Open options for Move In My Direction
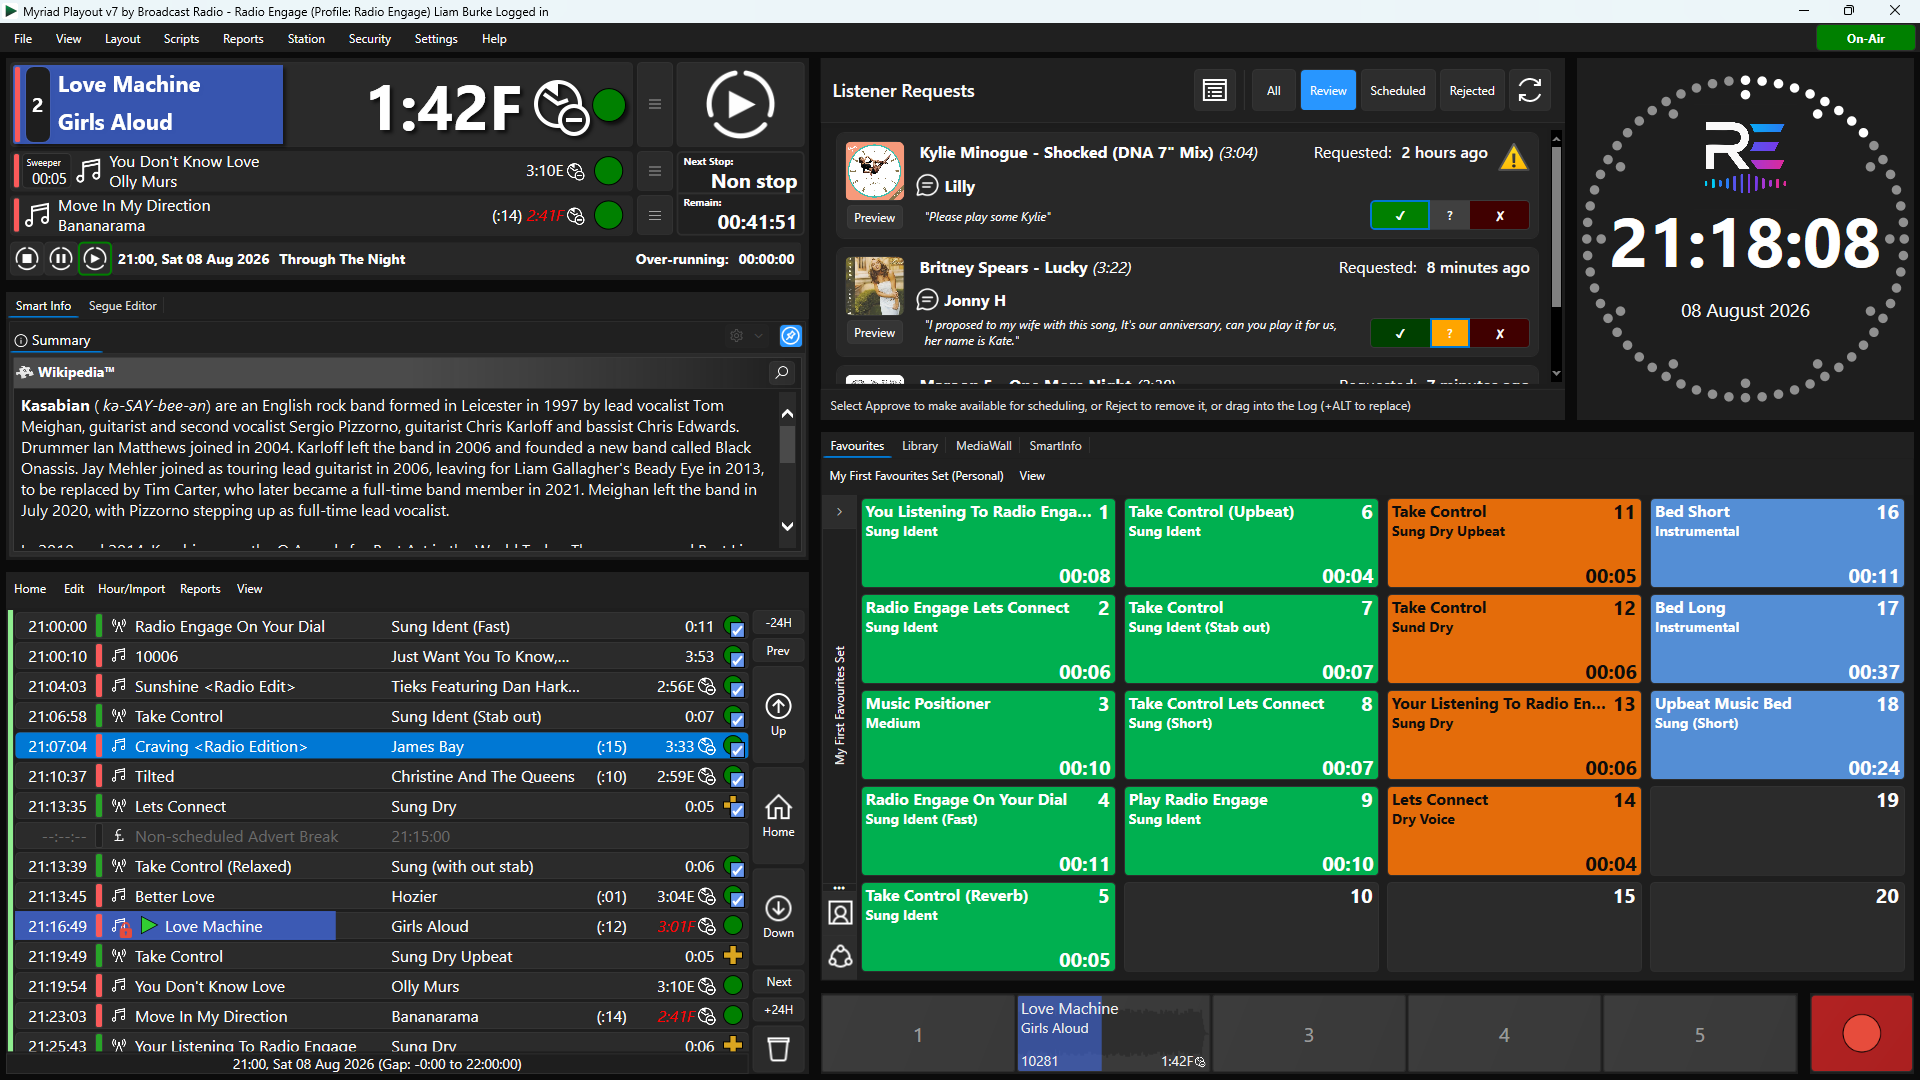This screenshot has width=1920, height=1080. (x=655, y=215)
